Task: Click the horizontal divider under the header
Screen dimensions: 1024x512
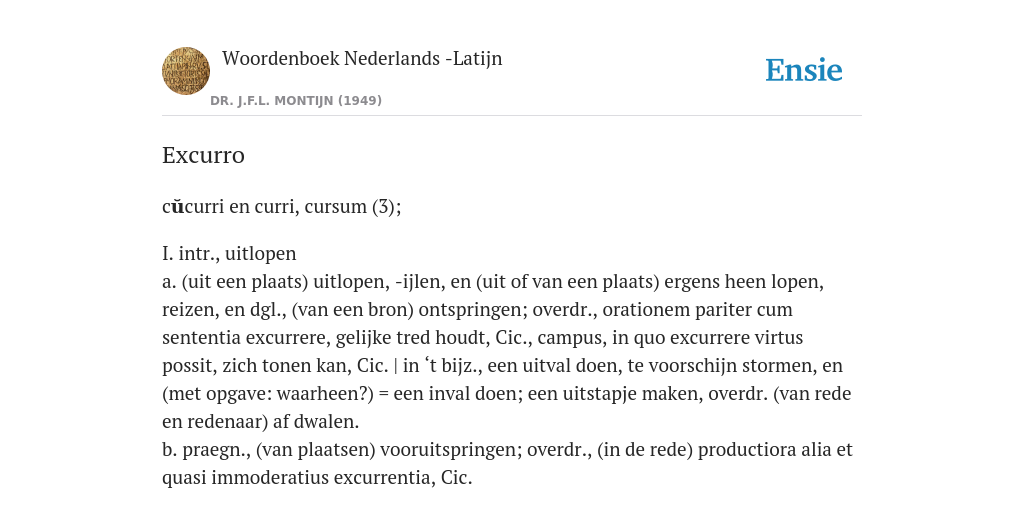Action: (512, 116)
